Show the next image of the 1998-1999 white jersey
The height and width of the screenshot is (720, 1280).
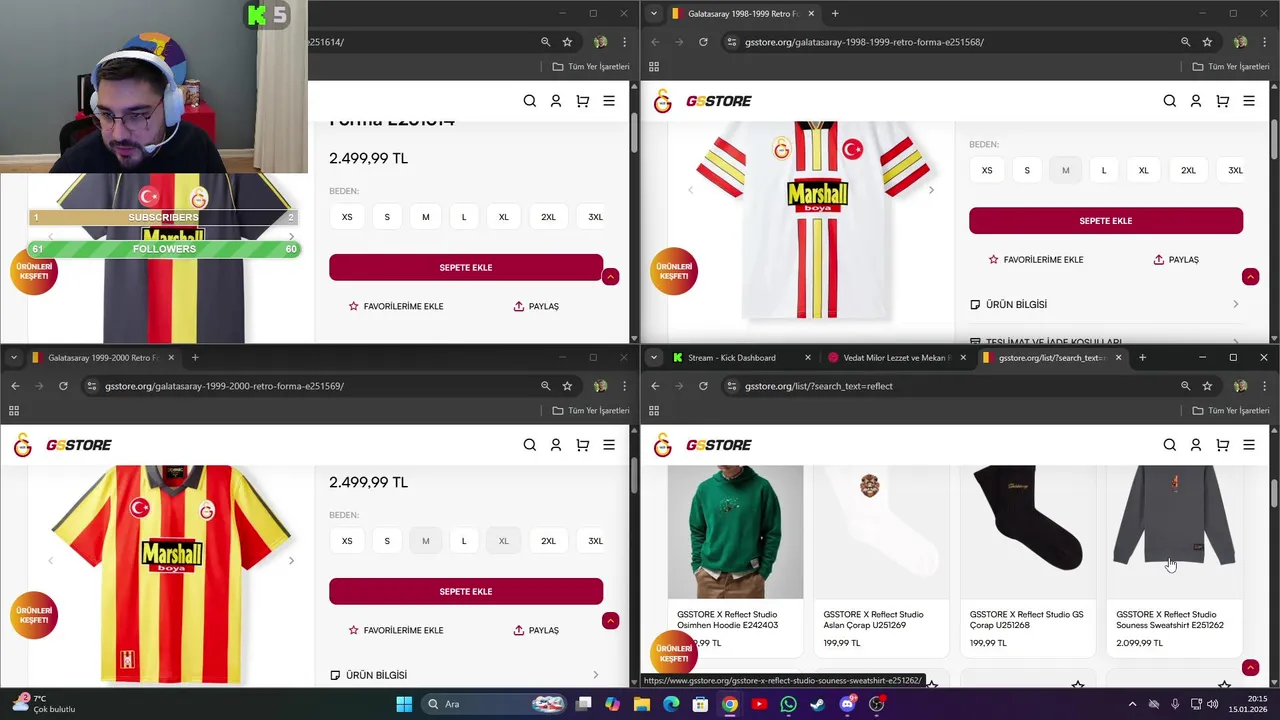click(931, 190)
